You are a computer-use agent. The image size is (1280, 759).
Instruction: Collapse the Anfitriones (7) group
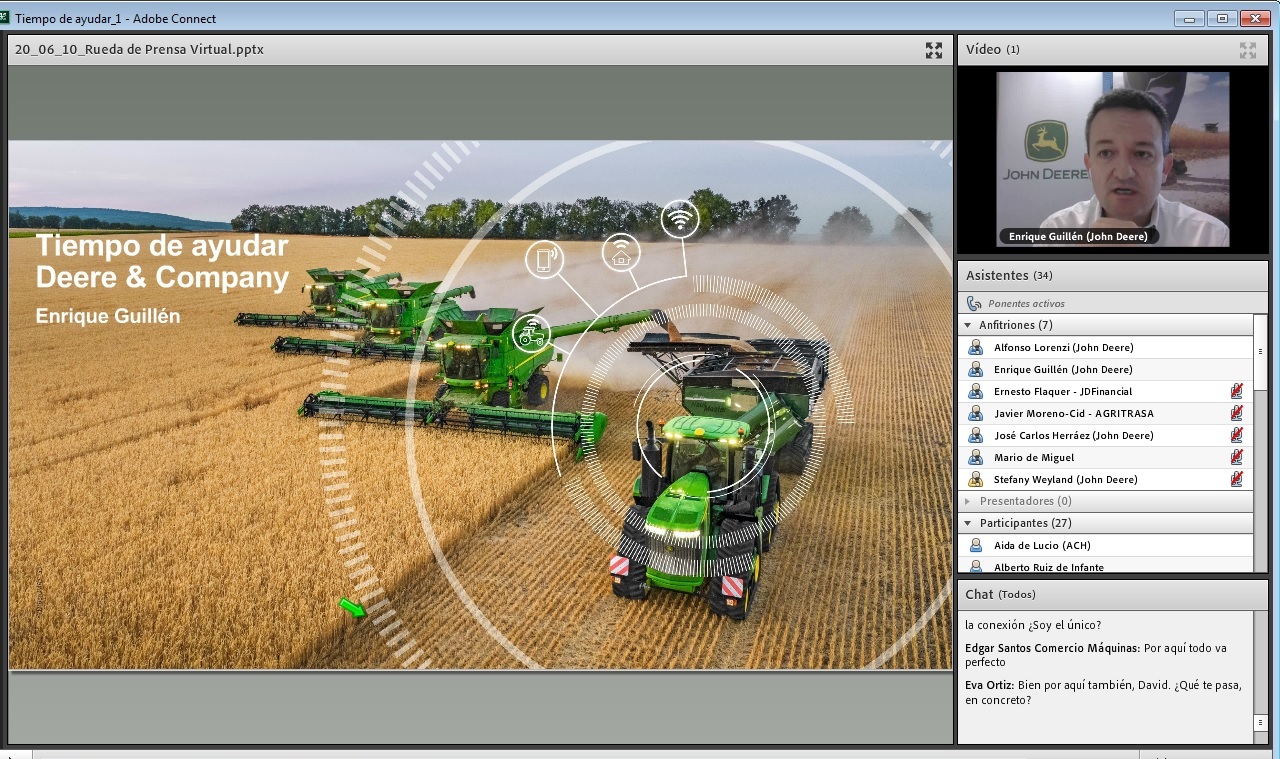pyautogui.click(x=968, y=325)
